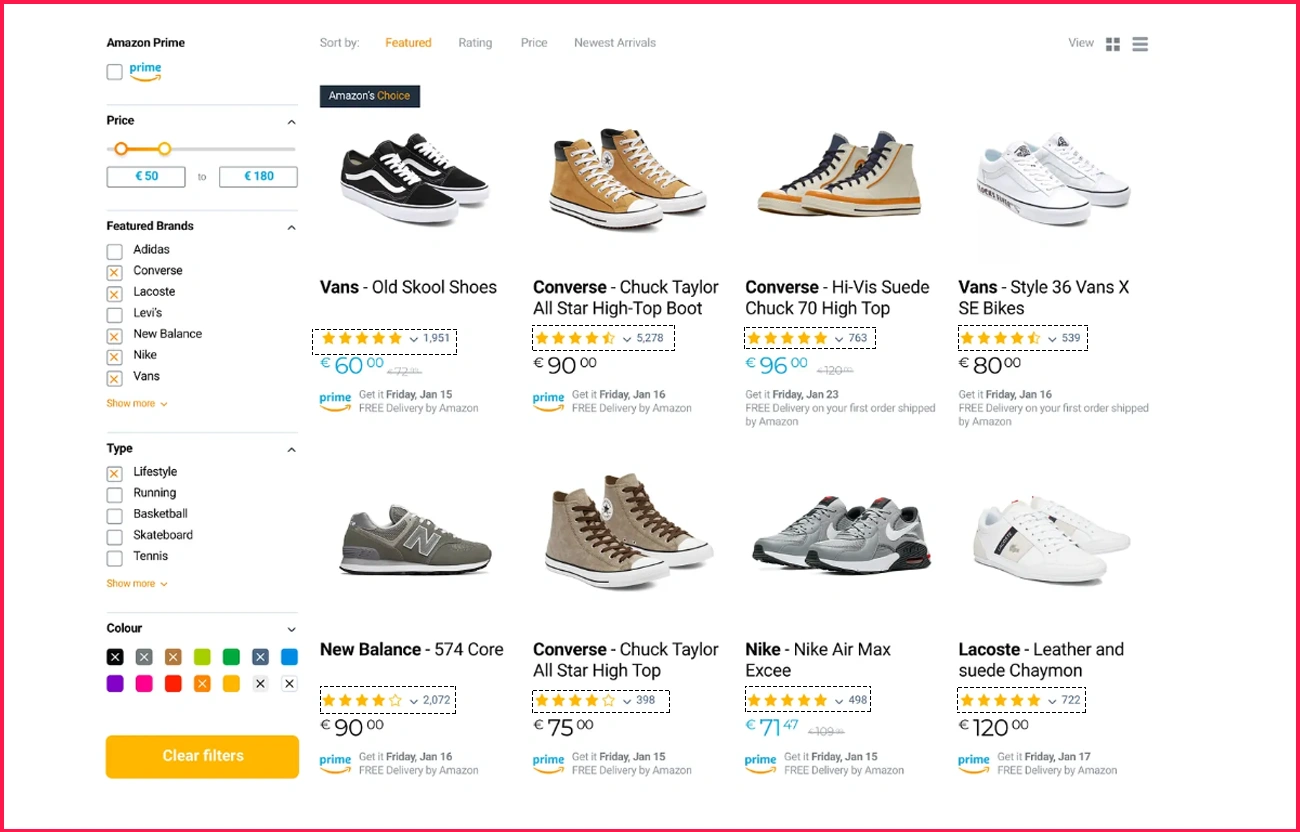Sort products by Rating
This screenshot has width=1300, height=832.
pos(475,43)
